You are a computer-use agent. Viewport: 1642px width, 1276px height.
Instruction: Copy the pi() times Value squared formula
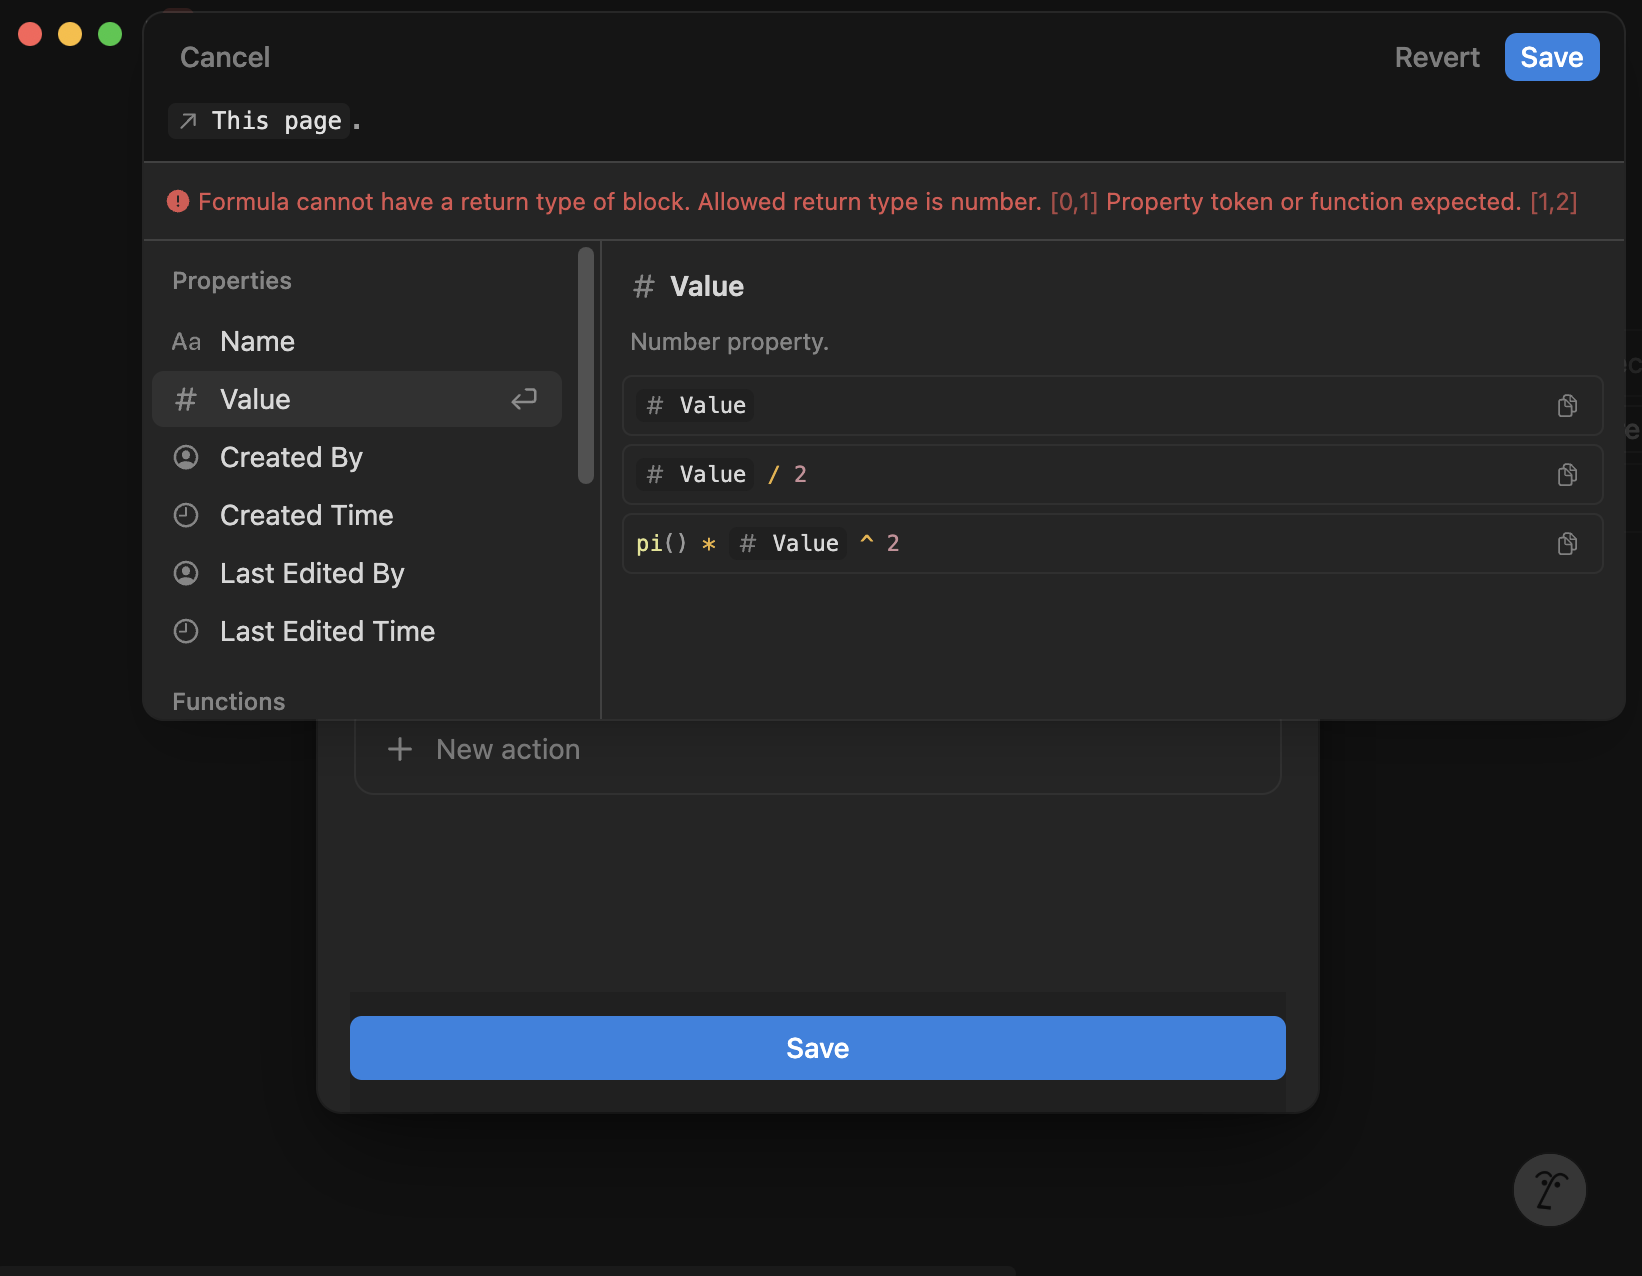tap(1566, 543)
